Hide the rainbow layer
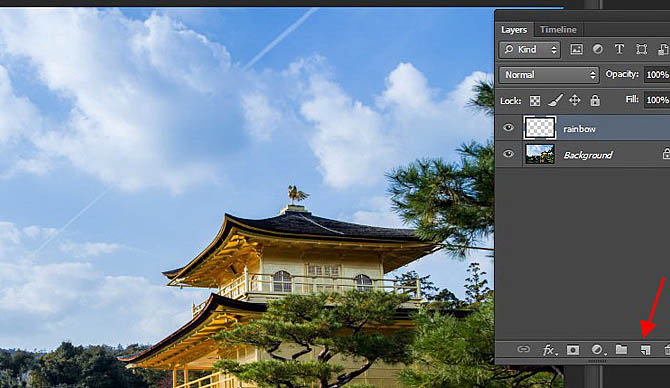The width and height of the screenshot is (670, 388). [x=508, y=128]
